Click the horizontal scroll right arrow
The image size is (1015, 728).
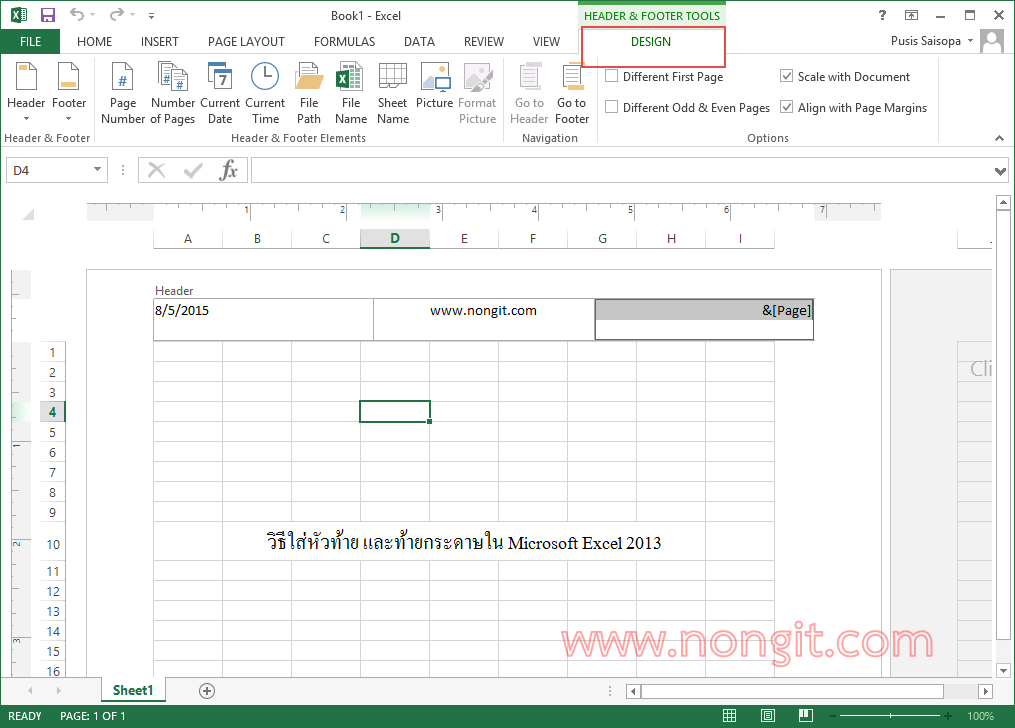[985, 691]
